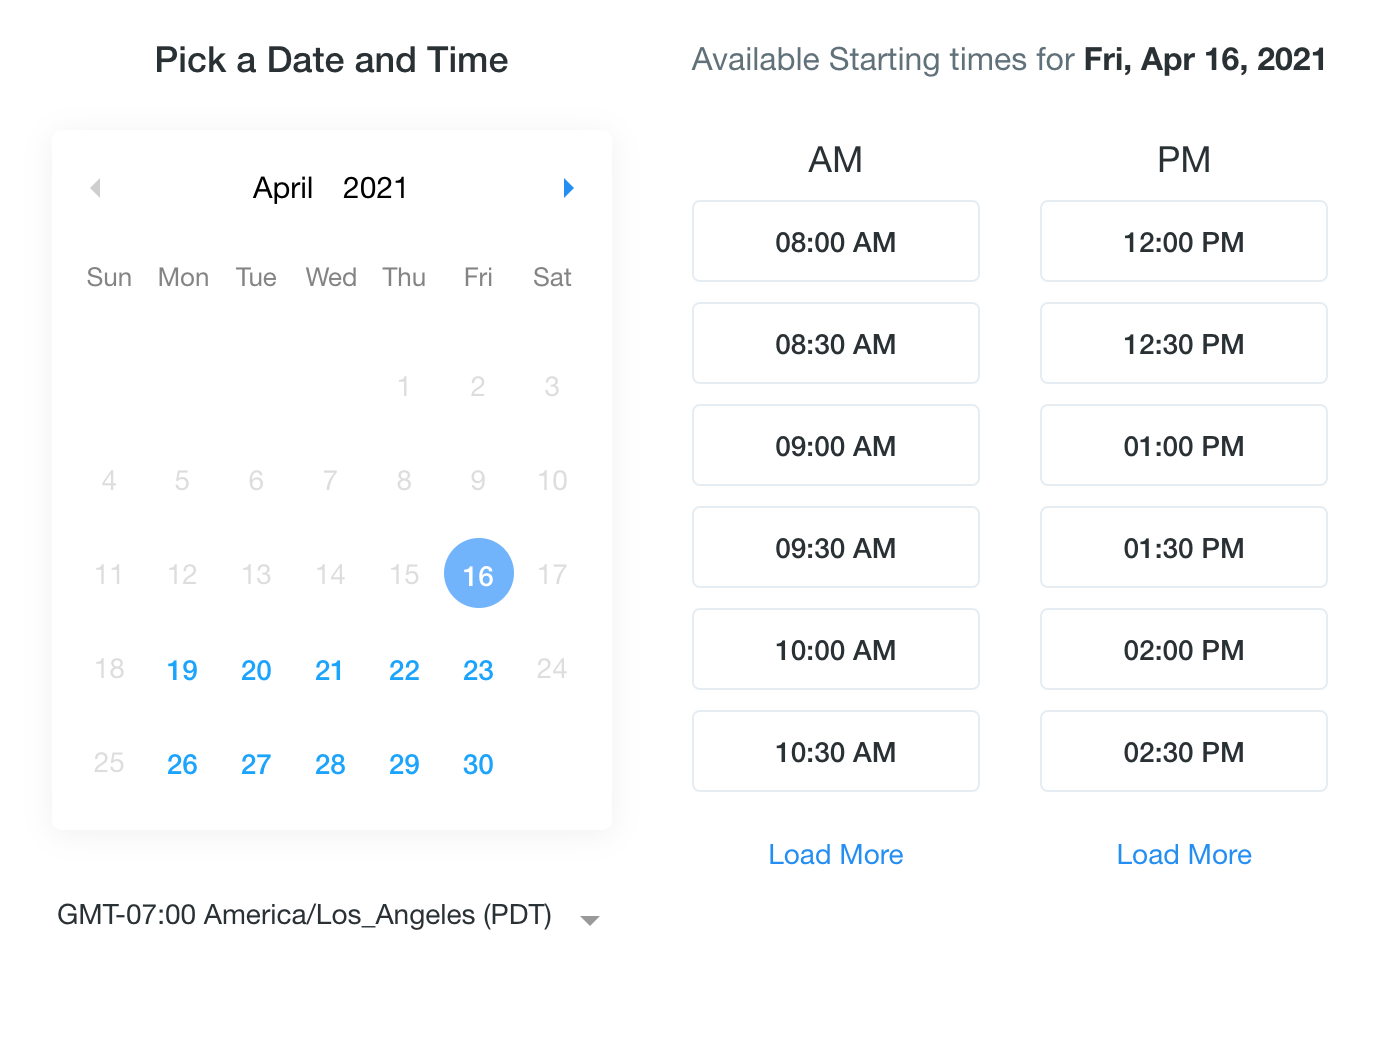Select GMT-07:00 America/Los_Angeles timezone field
The image size is (1386, 1038).
point(328,915)
